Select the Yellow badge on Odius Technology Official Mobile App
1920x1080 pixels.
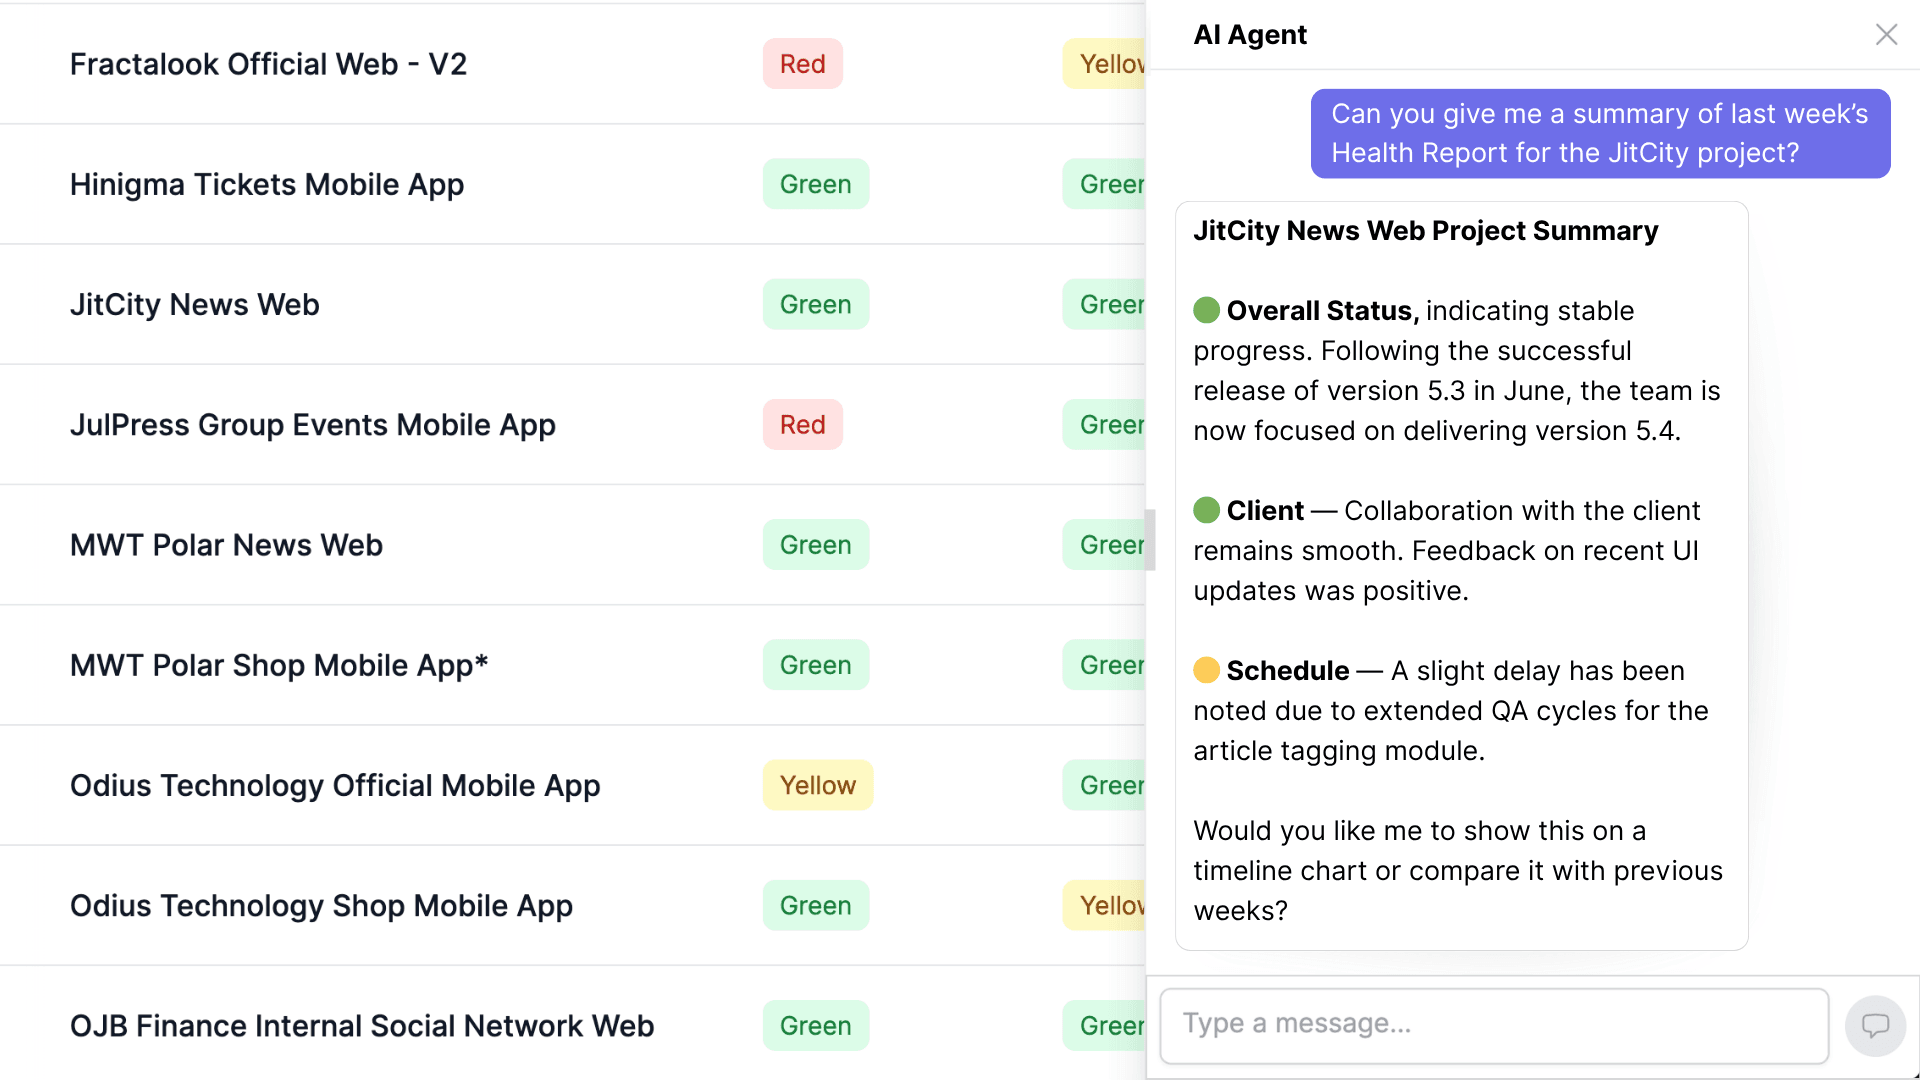click(x=817, y=785)
